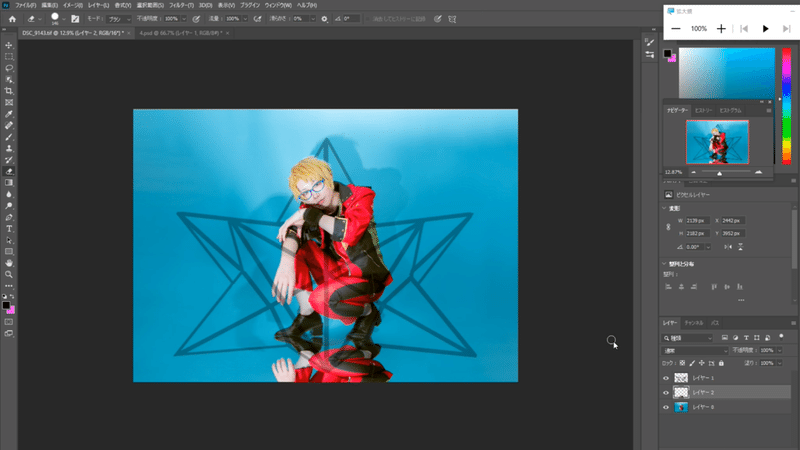Screen dimensions: 800x450
Task: Click zoom out minus in magnifier window
Action: point(676,29)
